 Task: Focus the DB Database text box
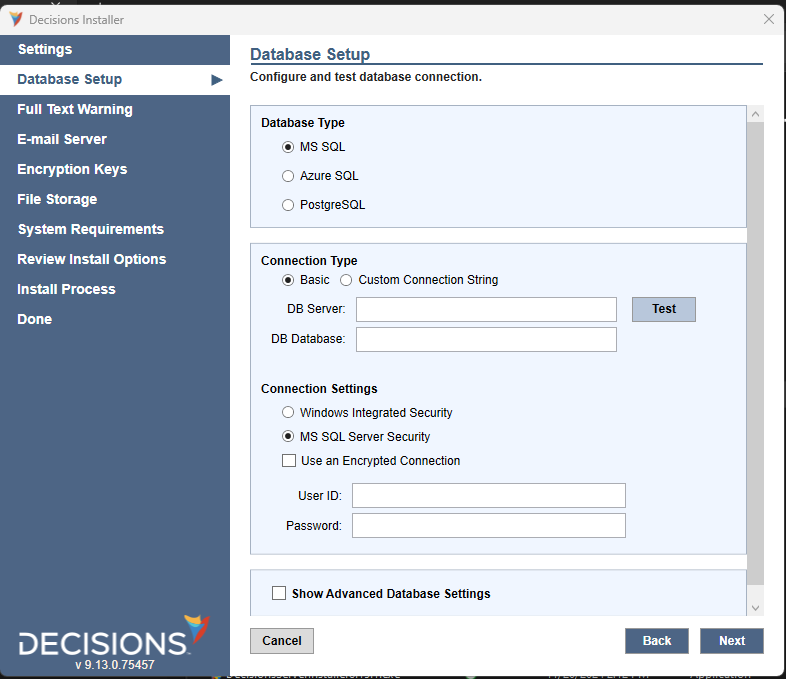486,340
